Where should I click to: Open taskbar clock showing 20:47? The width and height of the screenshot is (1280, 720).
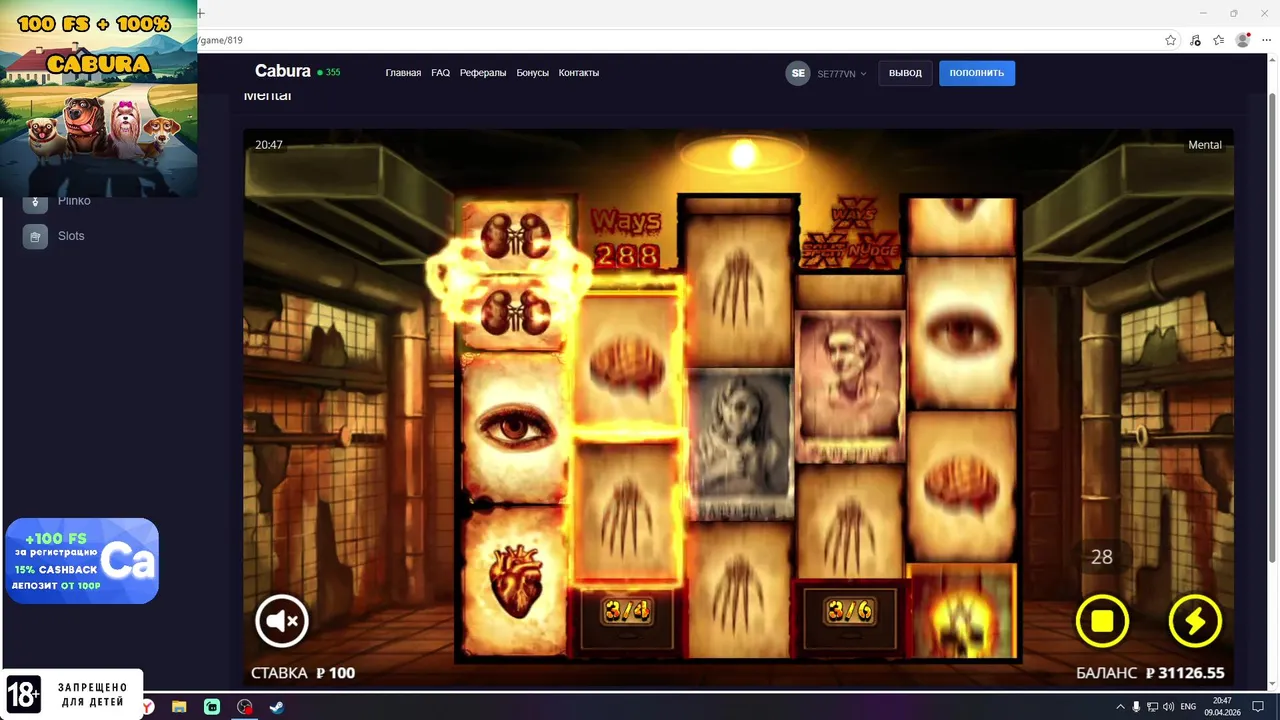[x=1222, y=707]
